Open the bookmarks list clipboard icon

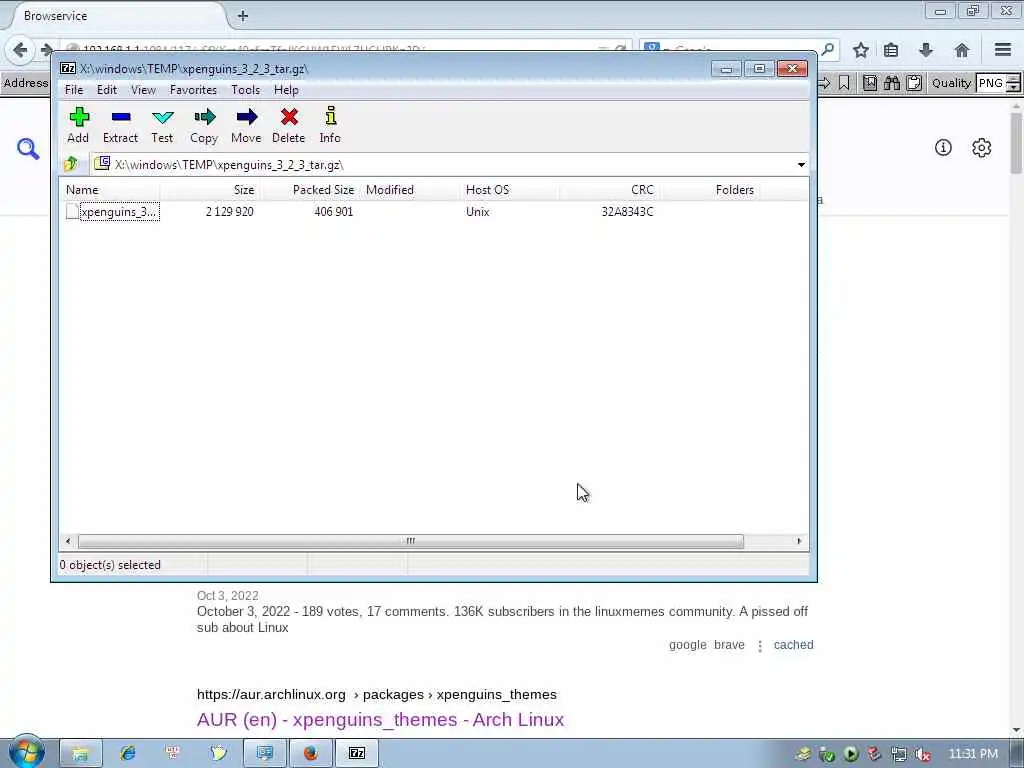coord(891,50)
